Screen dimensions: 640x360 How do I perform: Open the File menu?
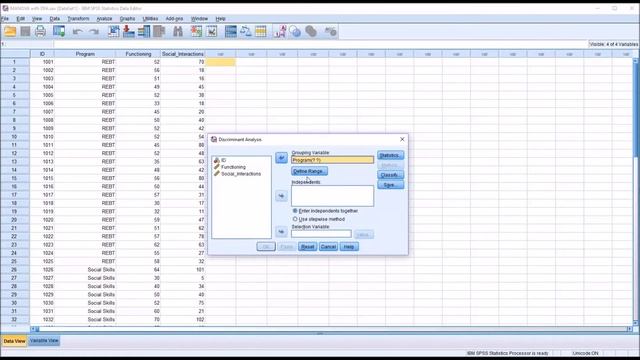pos(5,19)
